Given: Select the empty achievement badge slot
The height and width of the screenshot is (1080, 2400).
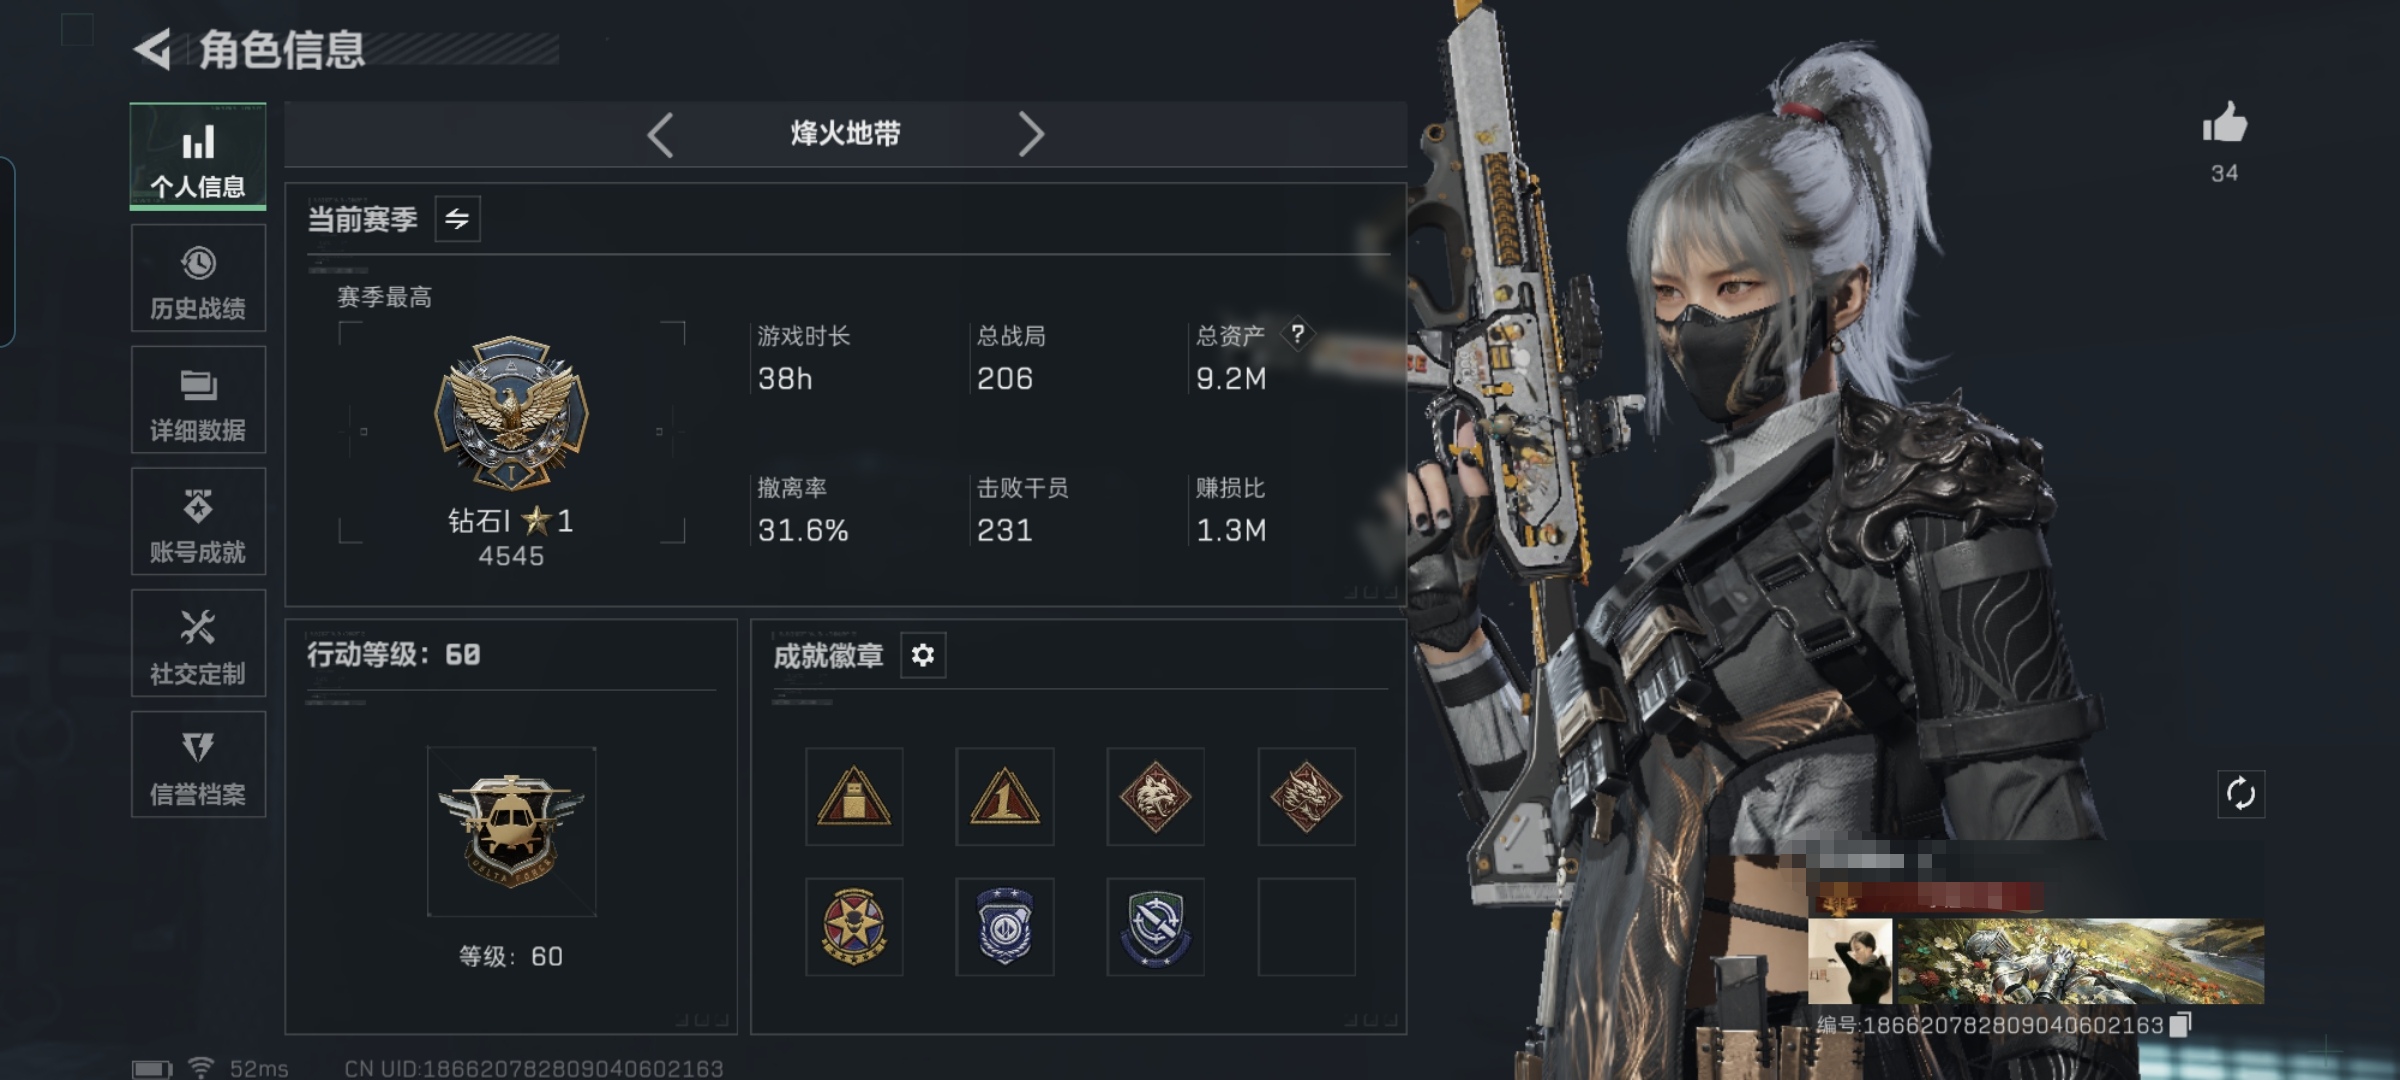Looking at the screenshot, I should tap(1306, 927).
